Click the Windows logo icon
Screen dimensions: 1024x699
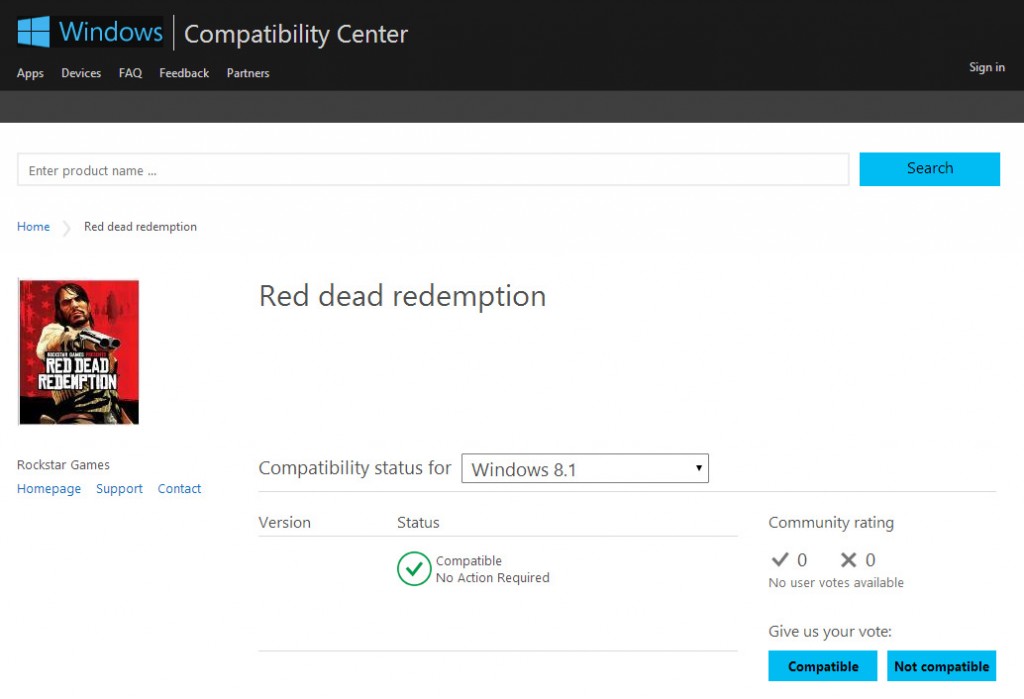[33, 31]
